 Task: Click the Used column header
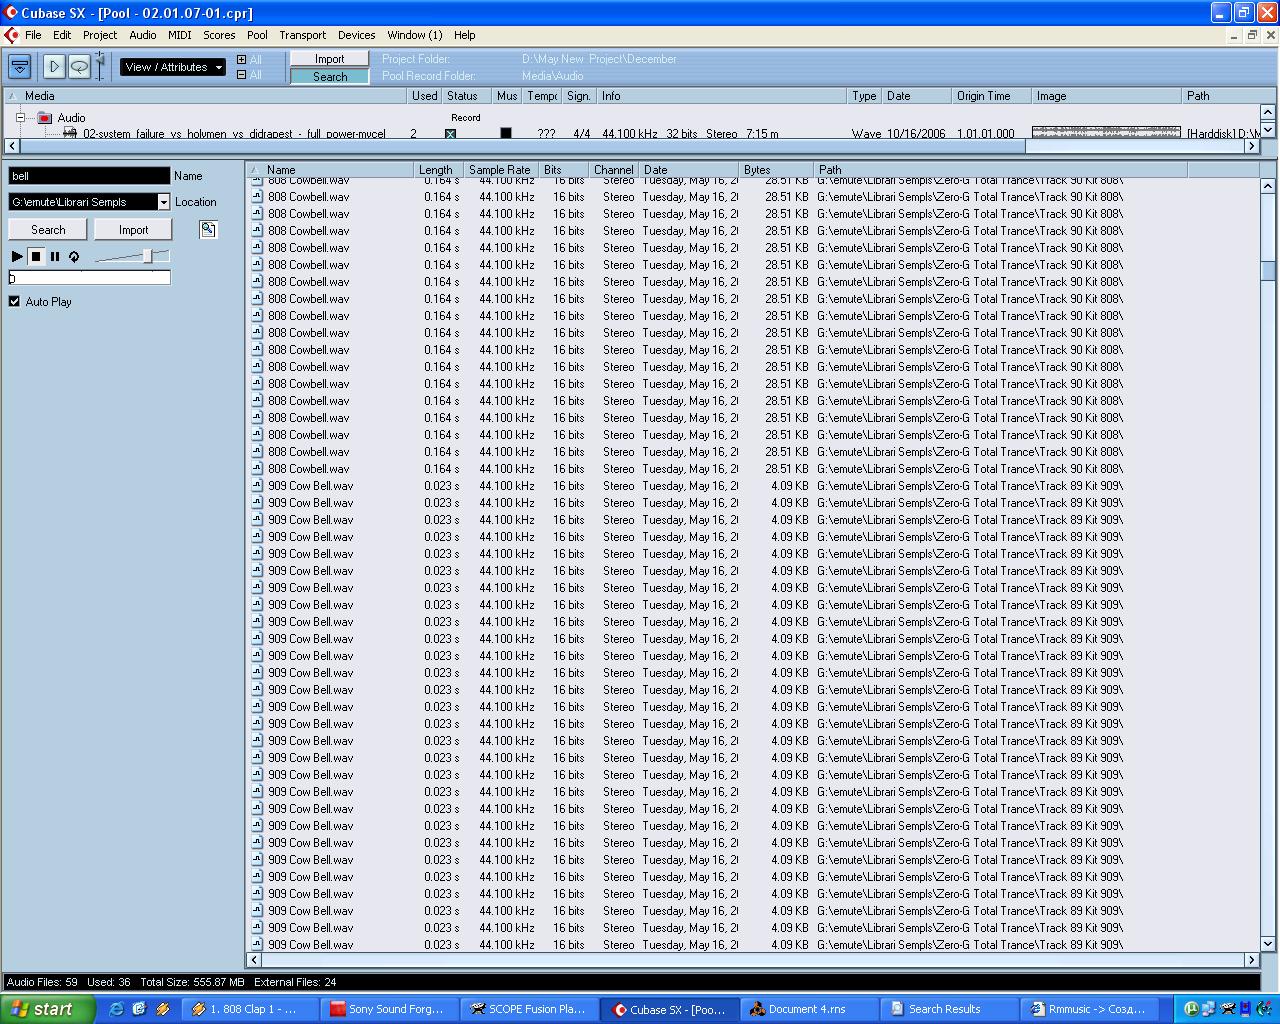coord(425,96)
